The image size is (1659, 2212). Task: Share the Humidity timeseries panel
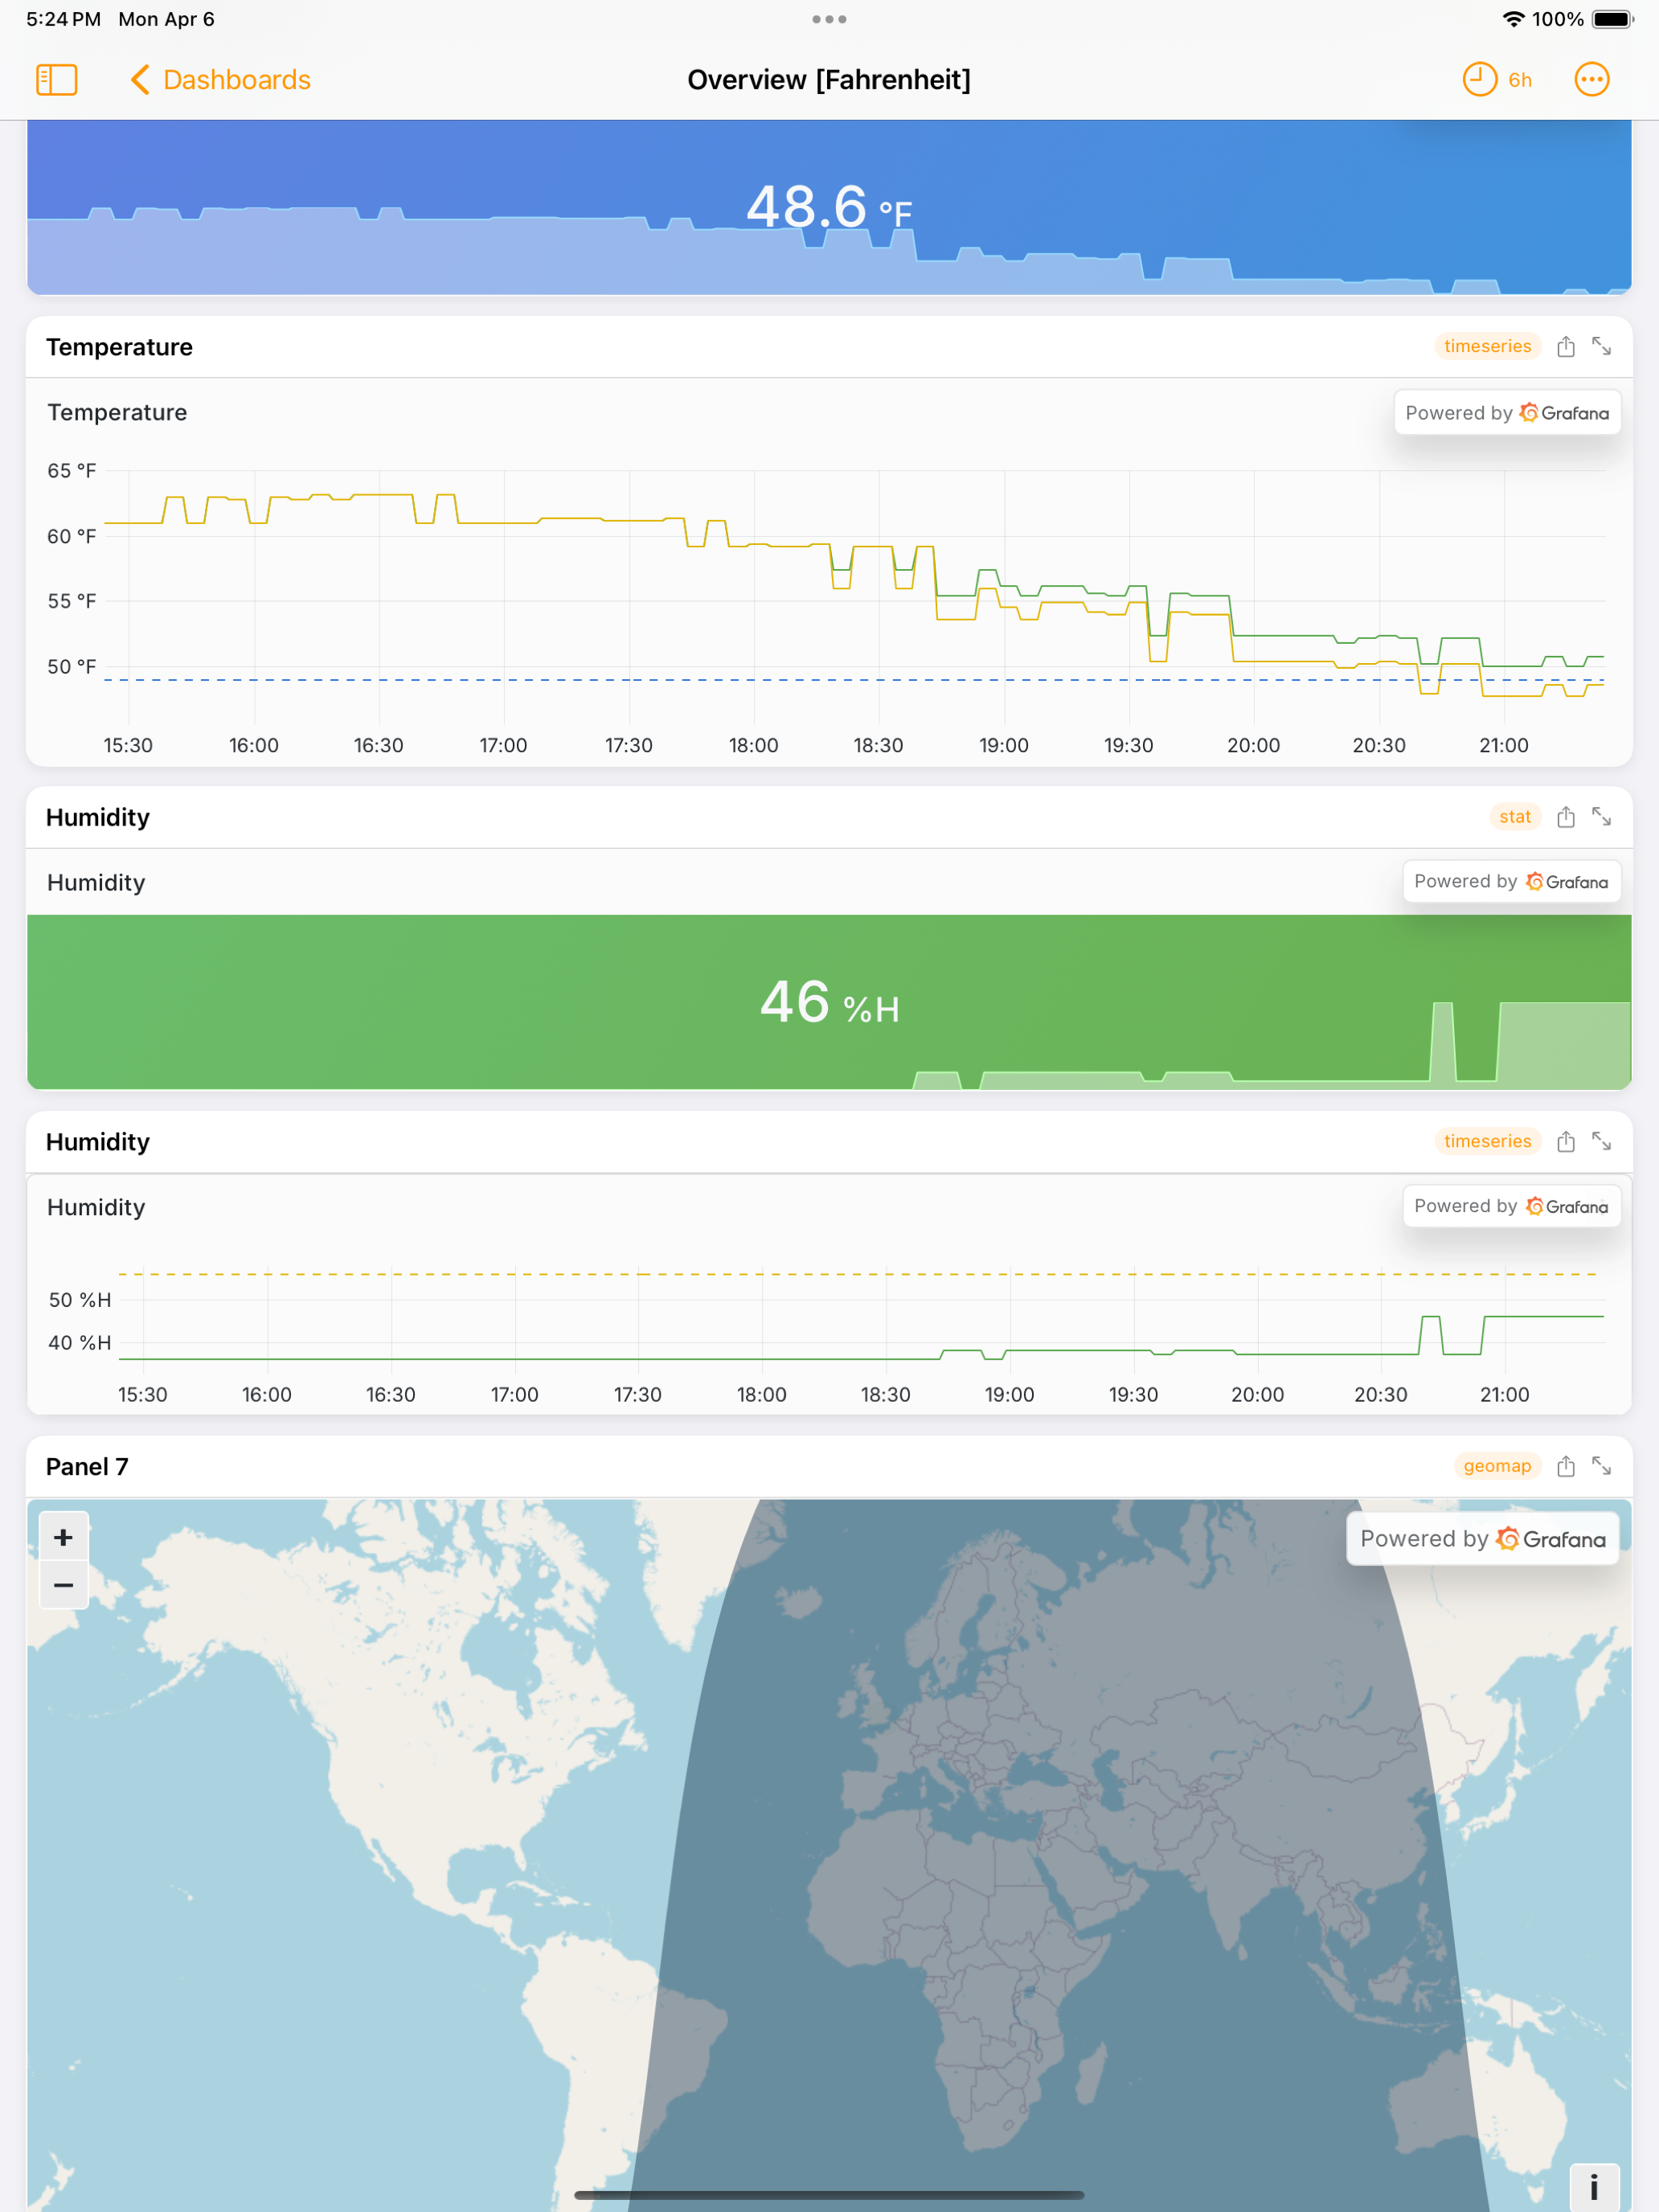pyautogui.click(x=1566, y=1142)
